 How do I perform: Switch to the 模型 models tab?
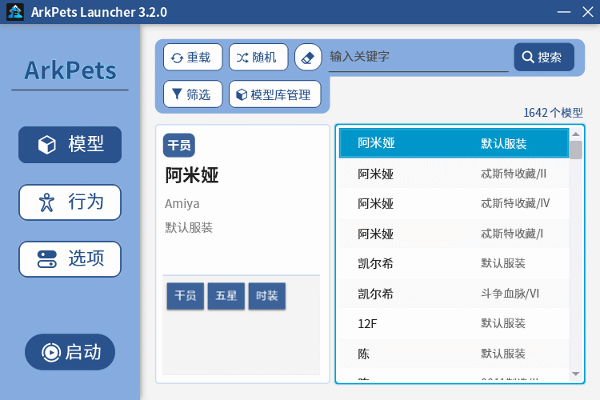(x=70, y=145)
